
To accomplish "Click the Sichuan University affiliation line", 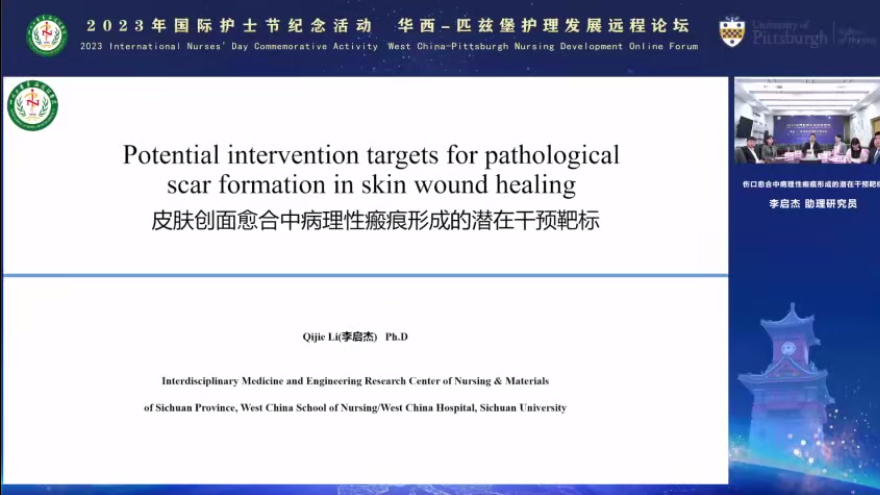I will pyautogui.click(x=355, y=408).
